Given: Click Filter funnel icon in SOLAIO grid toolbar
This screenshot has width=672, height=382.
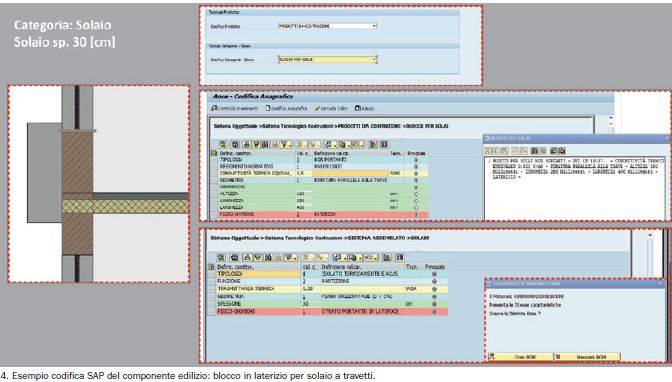Looking at the screenshot, I should pos(290,257).
